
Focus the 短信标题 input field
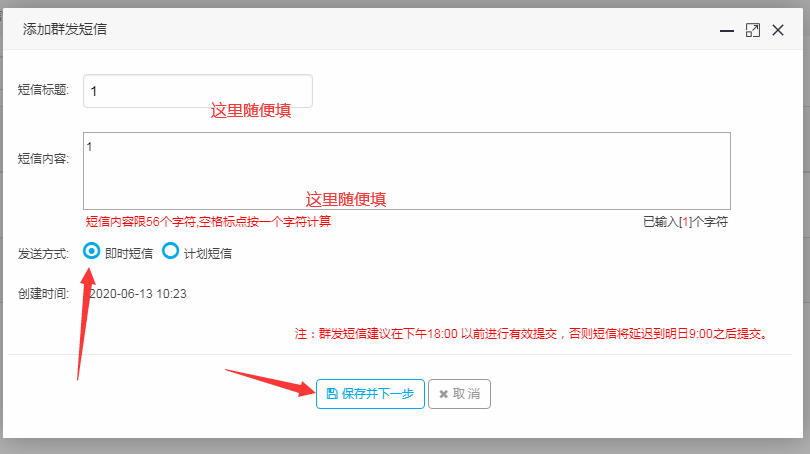click(x=198, y=91)
